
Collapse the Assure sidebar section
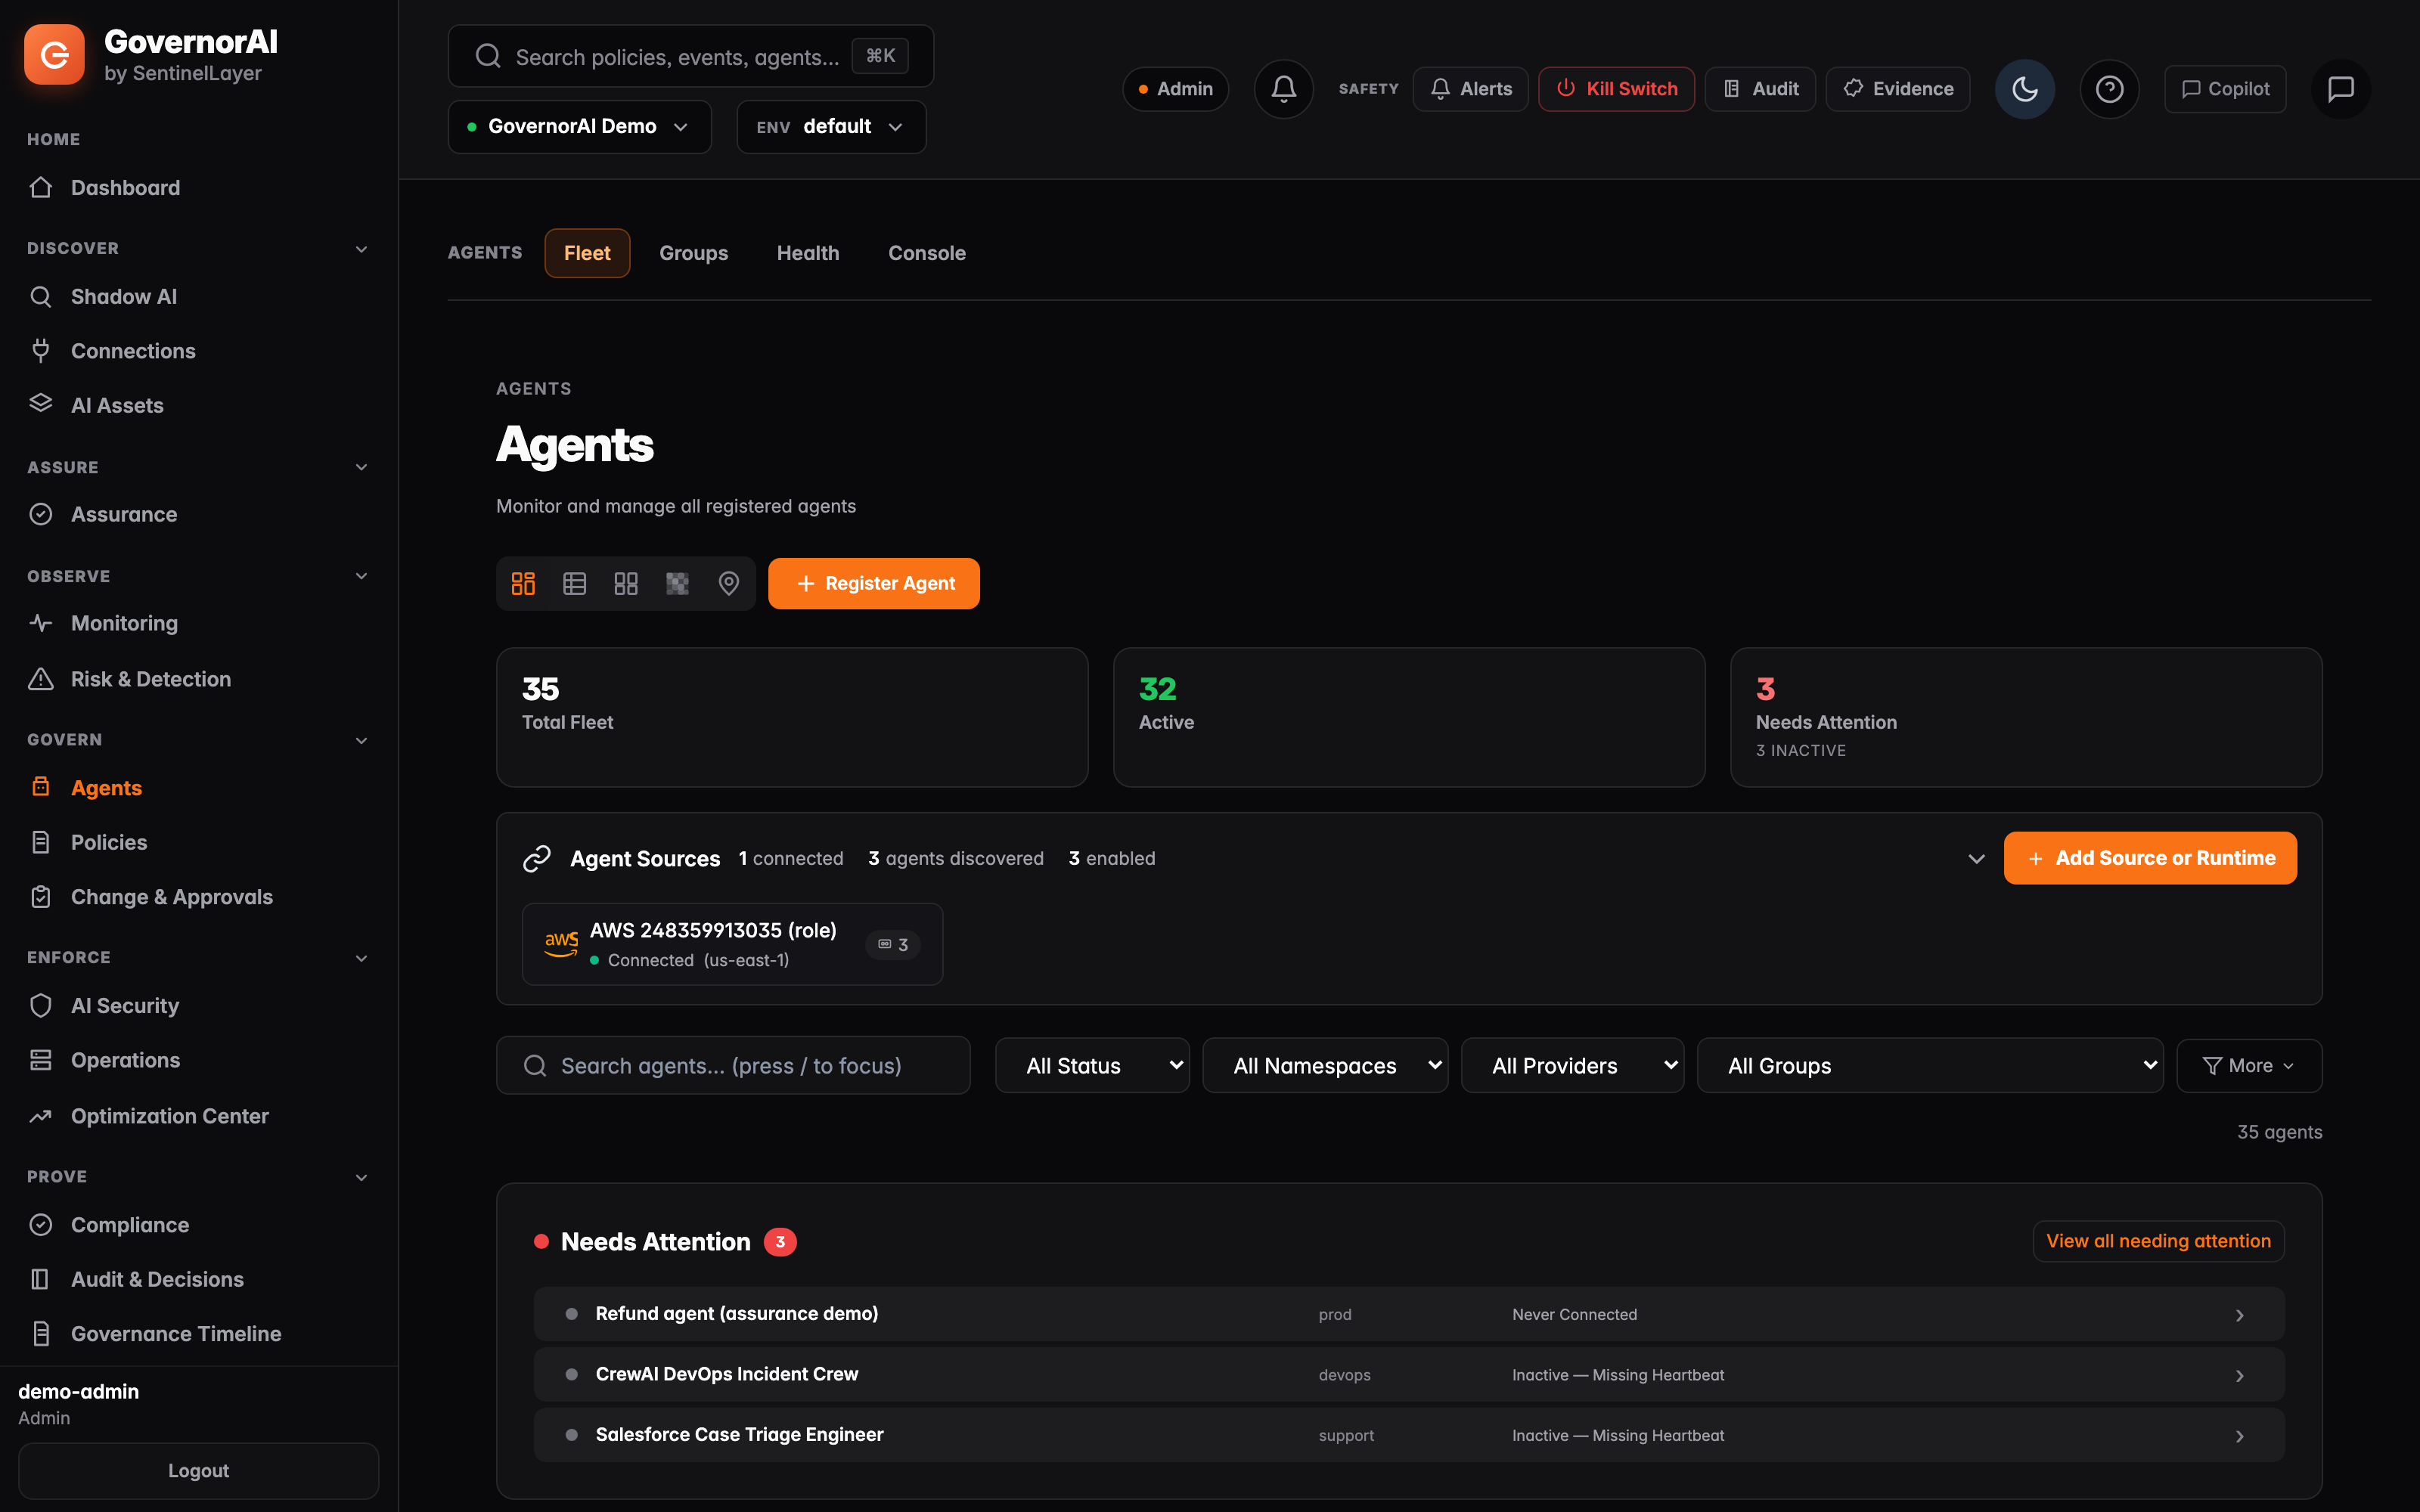coord(361,467)
